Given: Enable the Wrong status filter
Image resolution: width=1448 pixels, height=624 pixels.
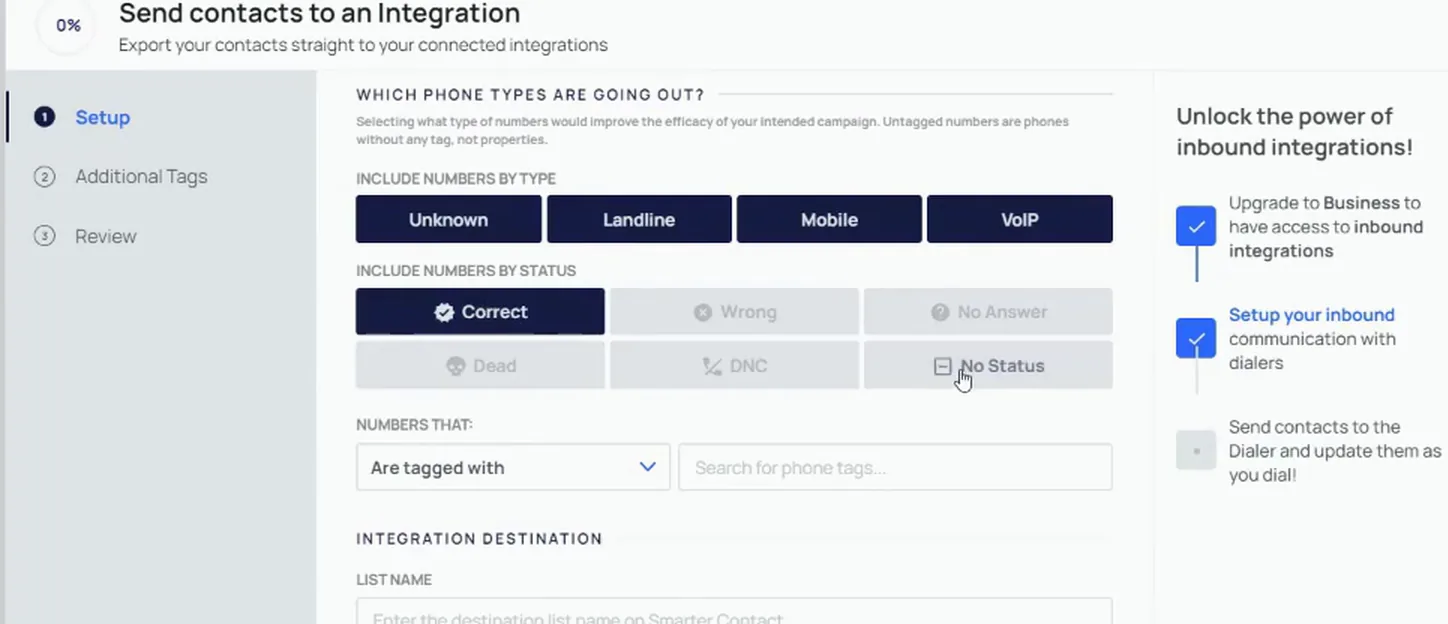Looking at the screenshot, I should [734, 312].
